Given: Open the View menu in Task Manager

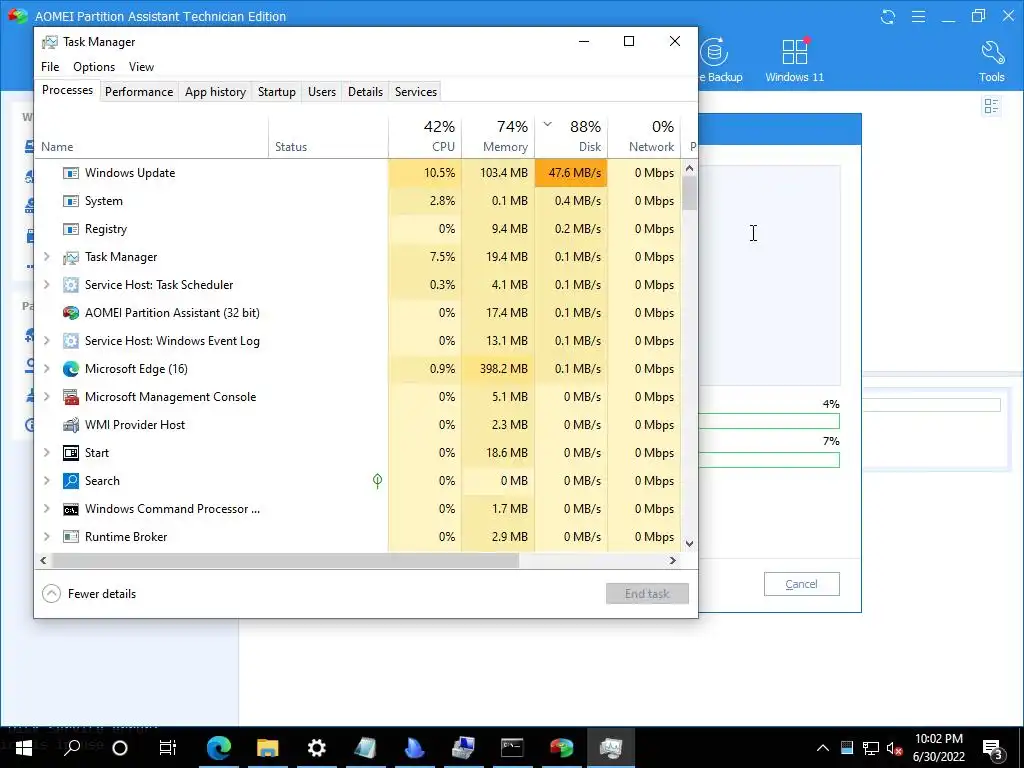Looking at the screenshot, I should (141, 67).
